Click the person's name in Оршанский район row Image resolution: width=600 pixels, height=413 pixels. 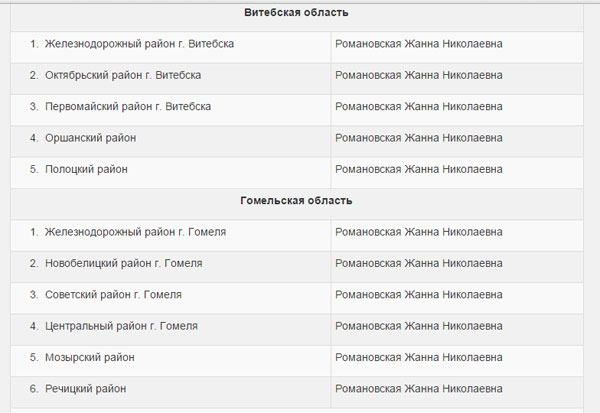(x=419, y=138)
